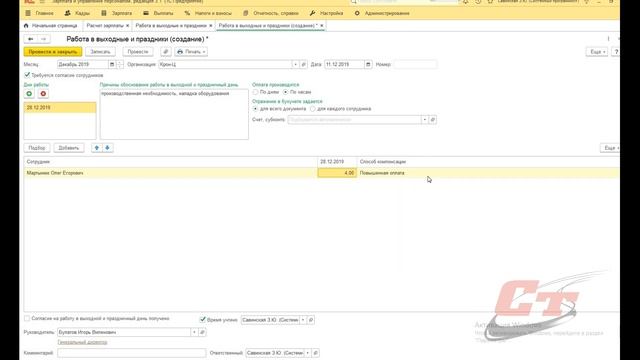Open the Администрирование menu
This screenshot has height=360, width=640.
[x=382, y=13]
